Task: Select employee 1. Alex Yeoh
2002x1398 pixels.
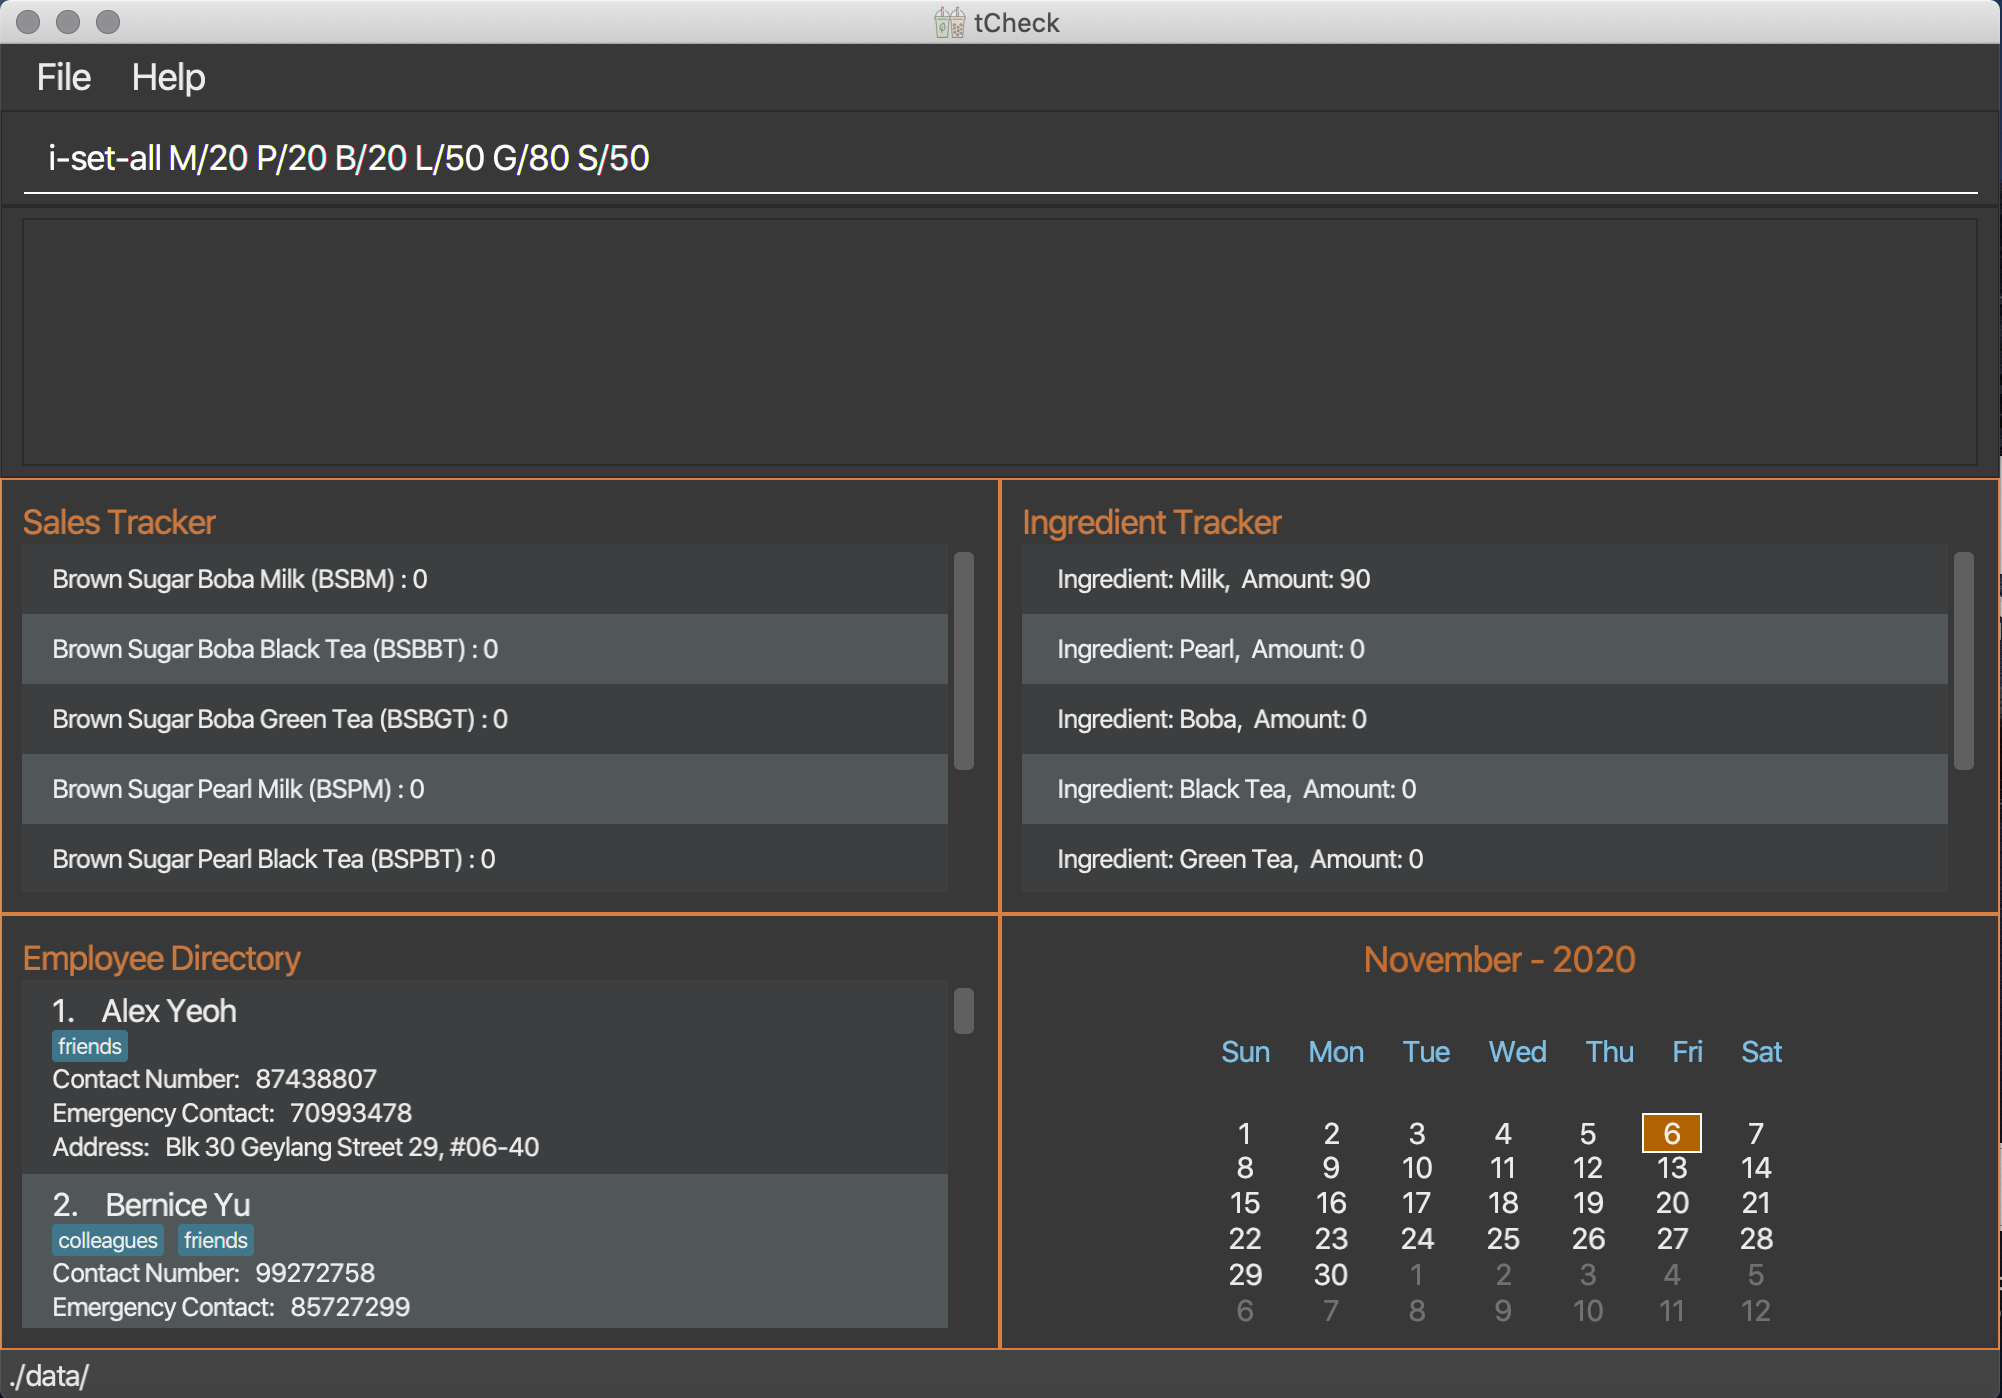Action: 485,1077
